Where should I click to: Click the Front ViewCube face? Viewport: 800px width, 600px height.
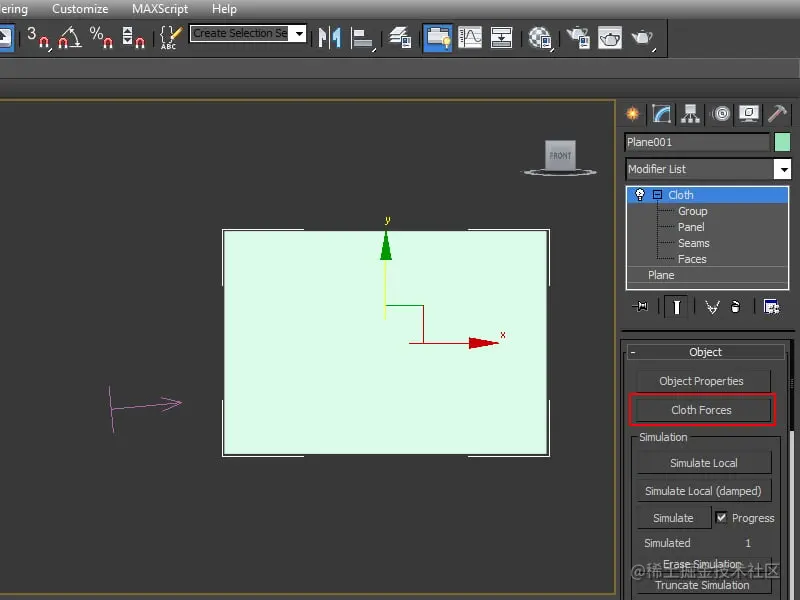point(560,155)
